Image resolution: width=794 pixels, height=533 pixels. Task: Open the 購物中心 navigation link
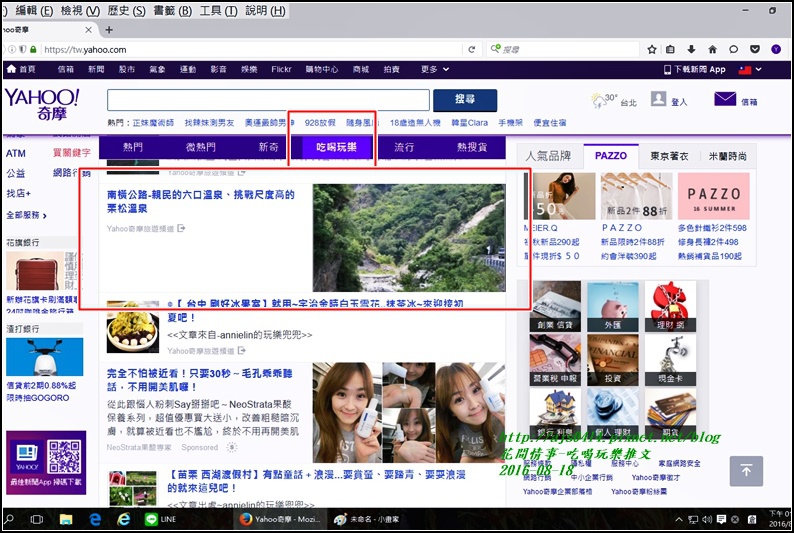tap(322, 69)
